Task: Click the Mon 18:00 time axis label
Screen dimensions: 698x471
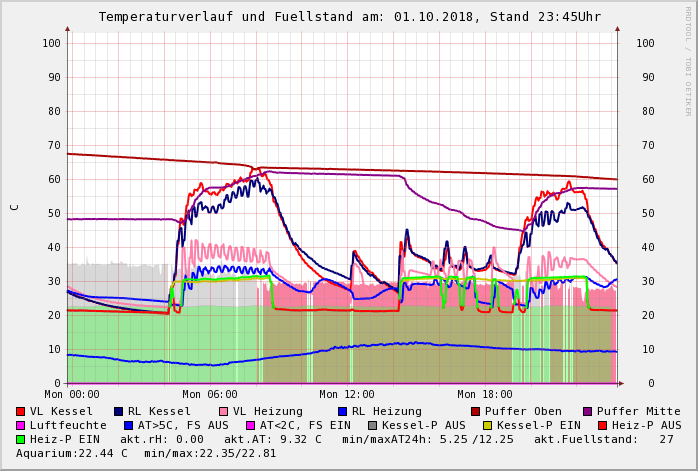Action: [485, 394]
